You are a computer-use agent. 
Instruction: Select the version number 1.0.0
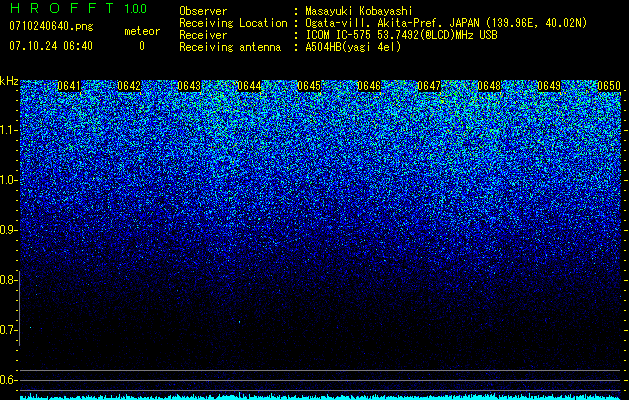pos(136,8)
